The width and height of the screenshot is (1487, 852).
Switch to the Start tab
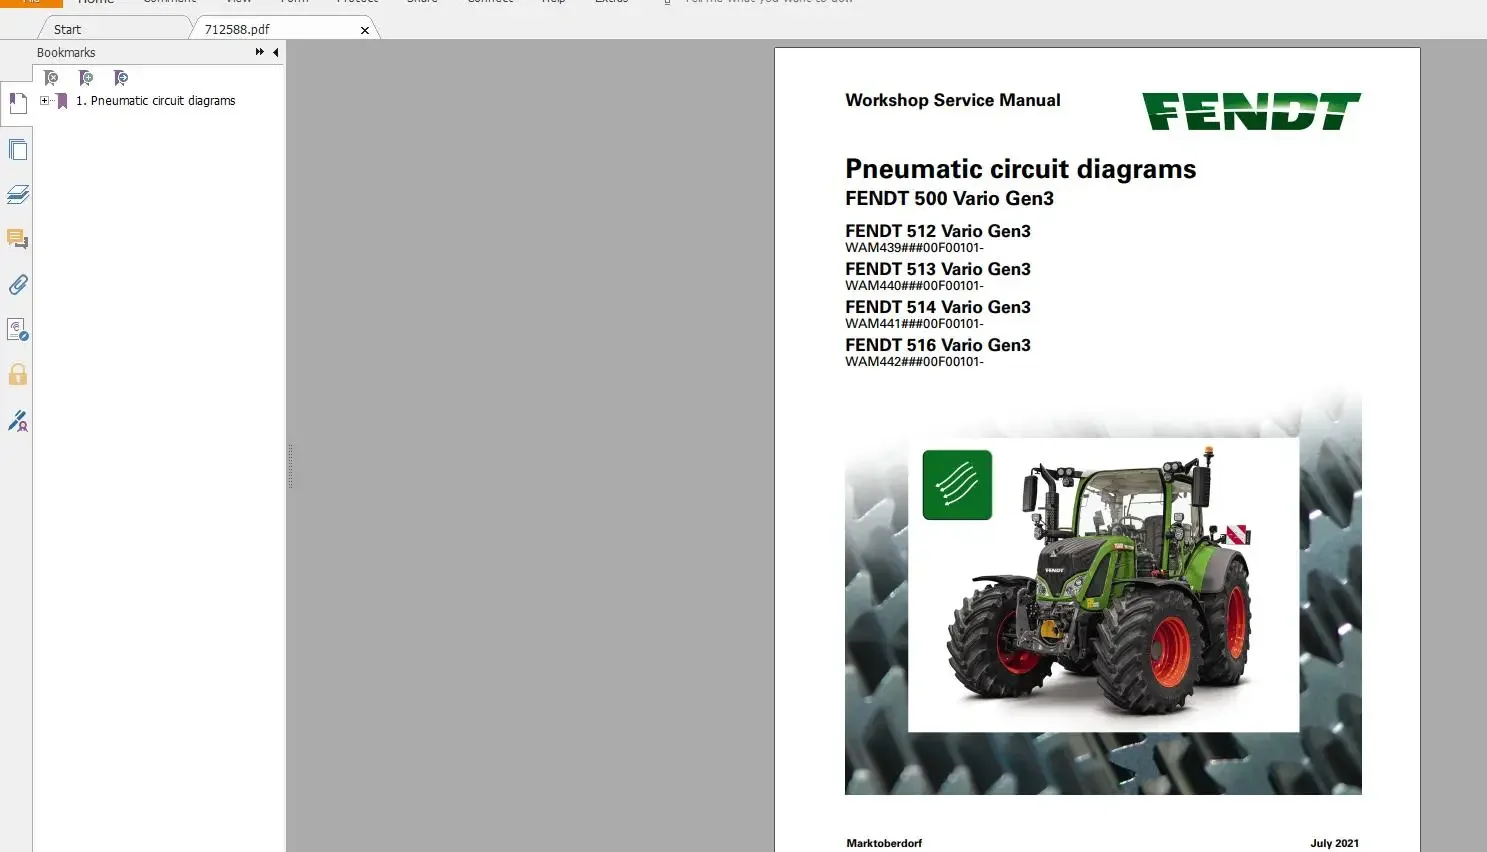tap(67, 29)
